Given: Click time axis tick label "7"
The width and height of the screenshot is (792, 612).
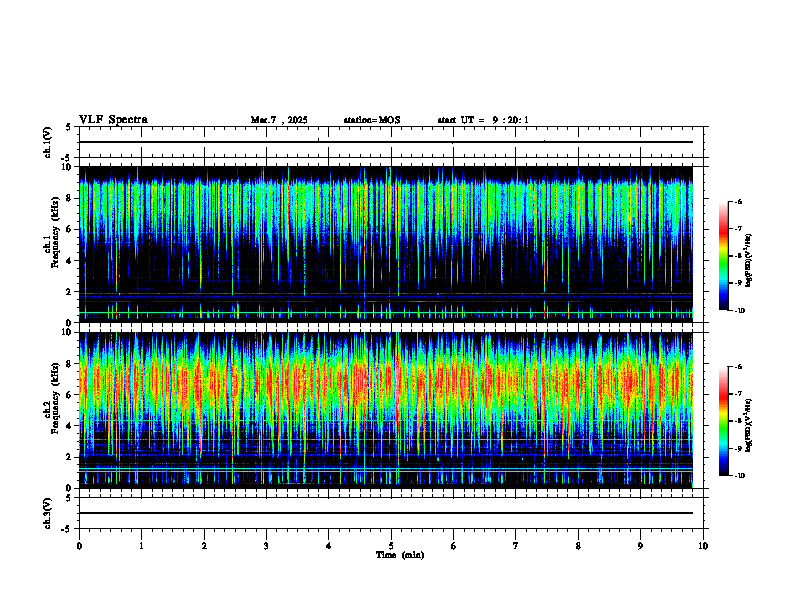Looking at the screenshot, I should [x=516, y=546].
